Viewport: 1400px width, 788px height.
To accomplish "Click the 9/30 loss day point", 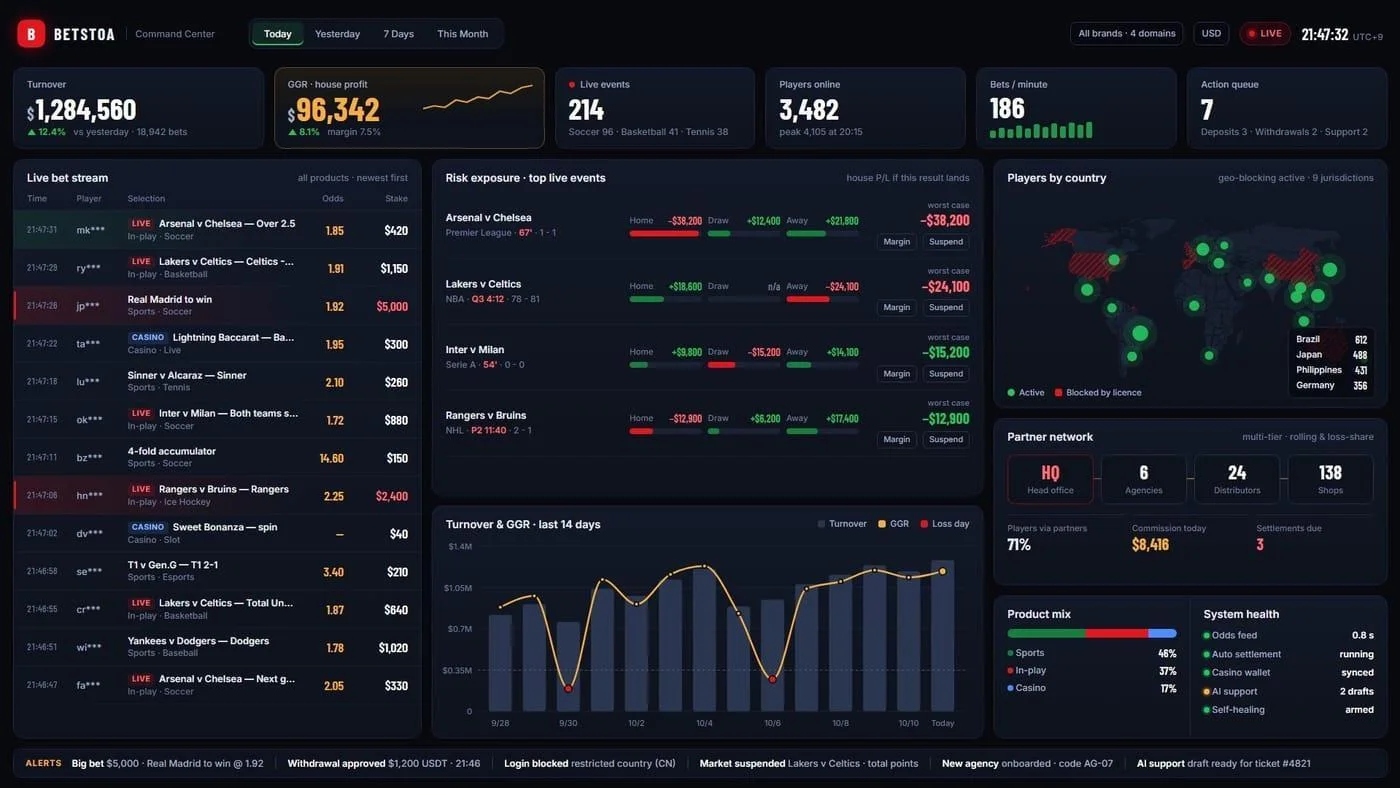I will coord(568,688).
